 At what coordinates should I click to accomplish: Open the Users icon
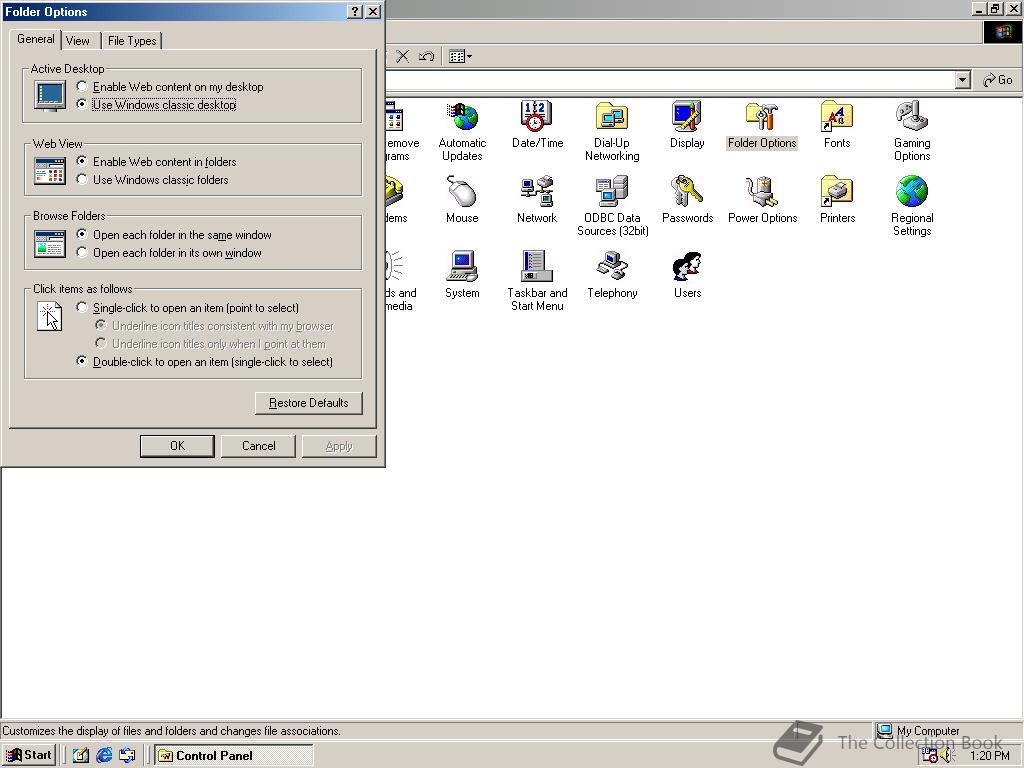point(687,274)
